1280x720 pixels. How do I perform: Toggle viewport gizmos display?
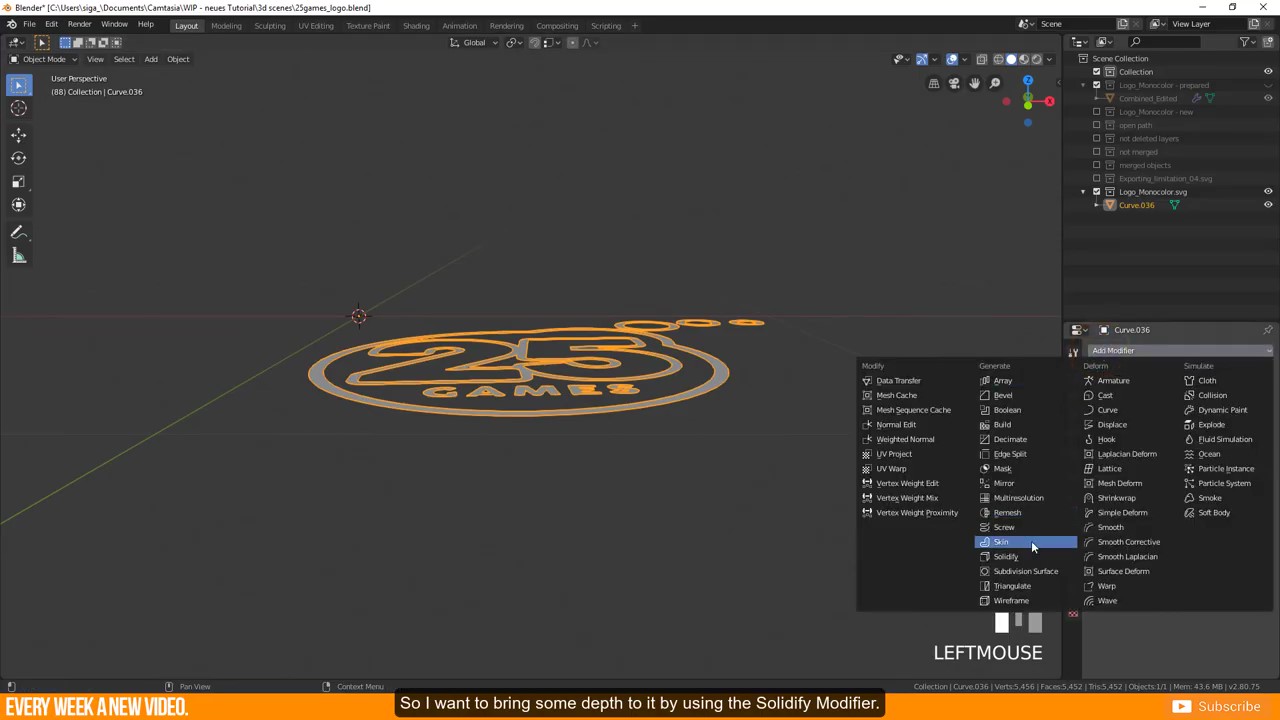pyautogui.click(x=922, y=59)
